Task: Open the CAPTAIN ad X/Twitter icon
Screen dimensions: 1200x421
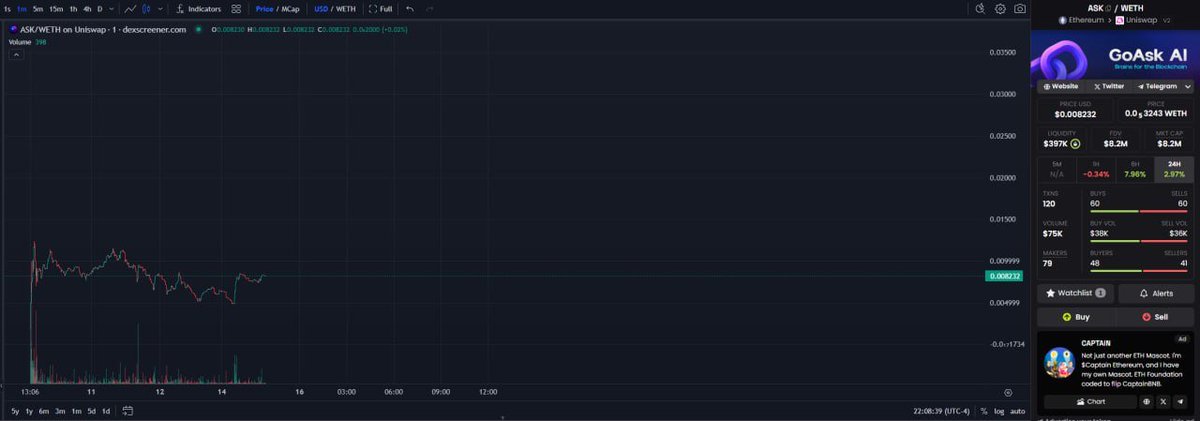Action: tap(1164, 401)
